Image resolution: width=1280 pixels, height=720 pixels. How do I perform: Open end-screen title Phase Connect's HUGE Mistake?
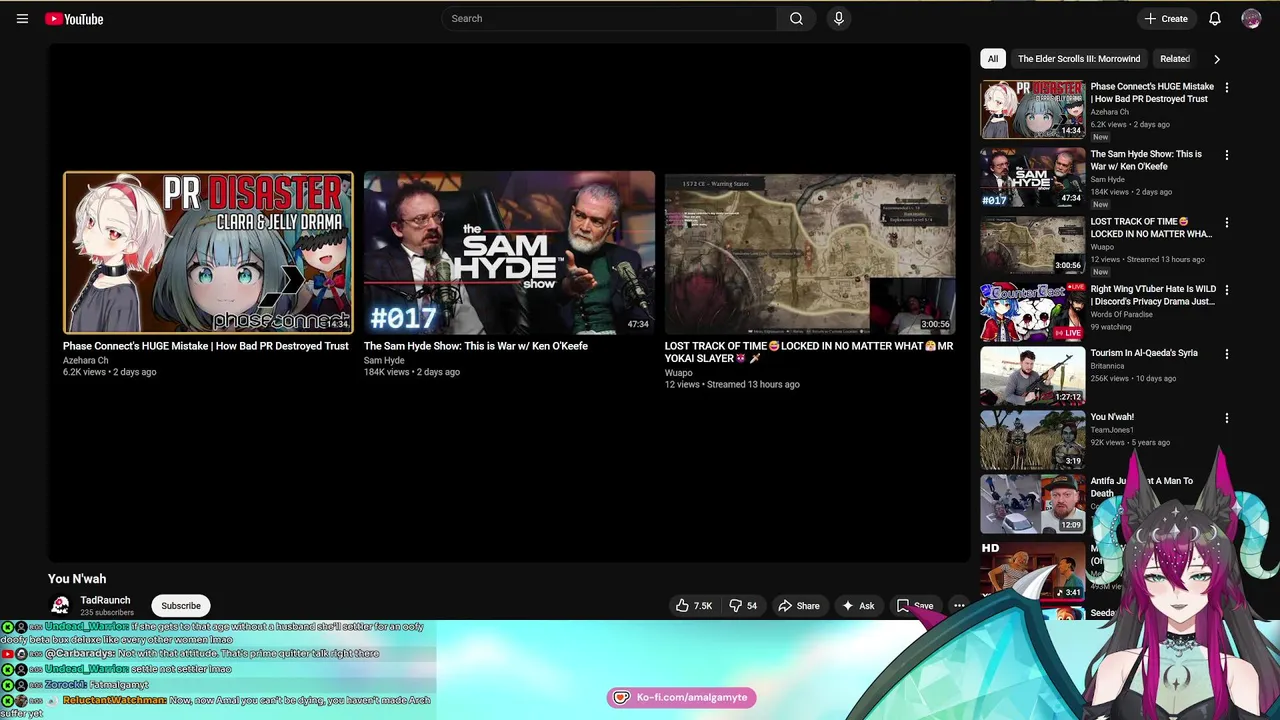tap(206, 346)
